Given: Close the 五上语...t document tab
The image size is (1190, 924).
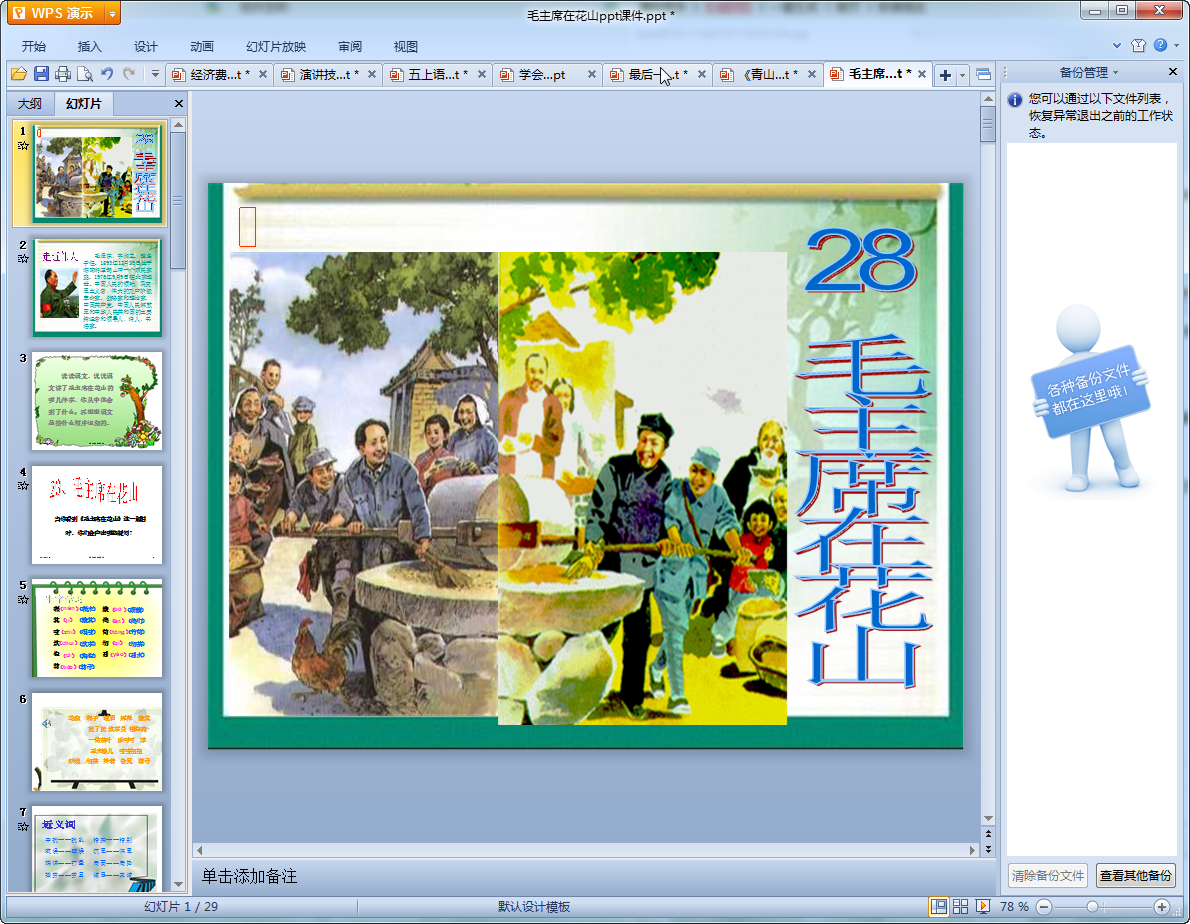Looking at the screenshot, I should [481, 74].
